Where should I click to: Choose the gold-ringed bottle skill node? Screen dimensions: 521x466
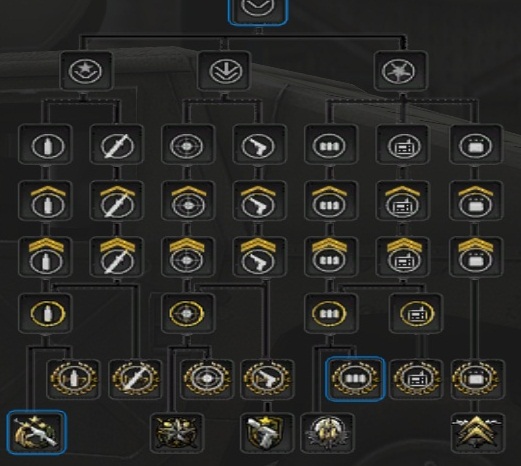[45, 313]
